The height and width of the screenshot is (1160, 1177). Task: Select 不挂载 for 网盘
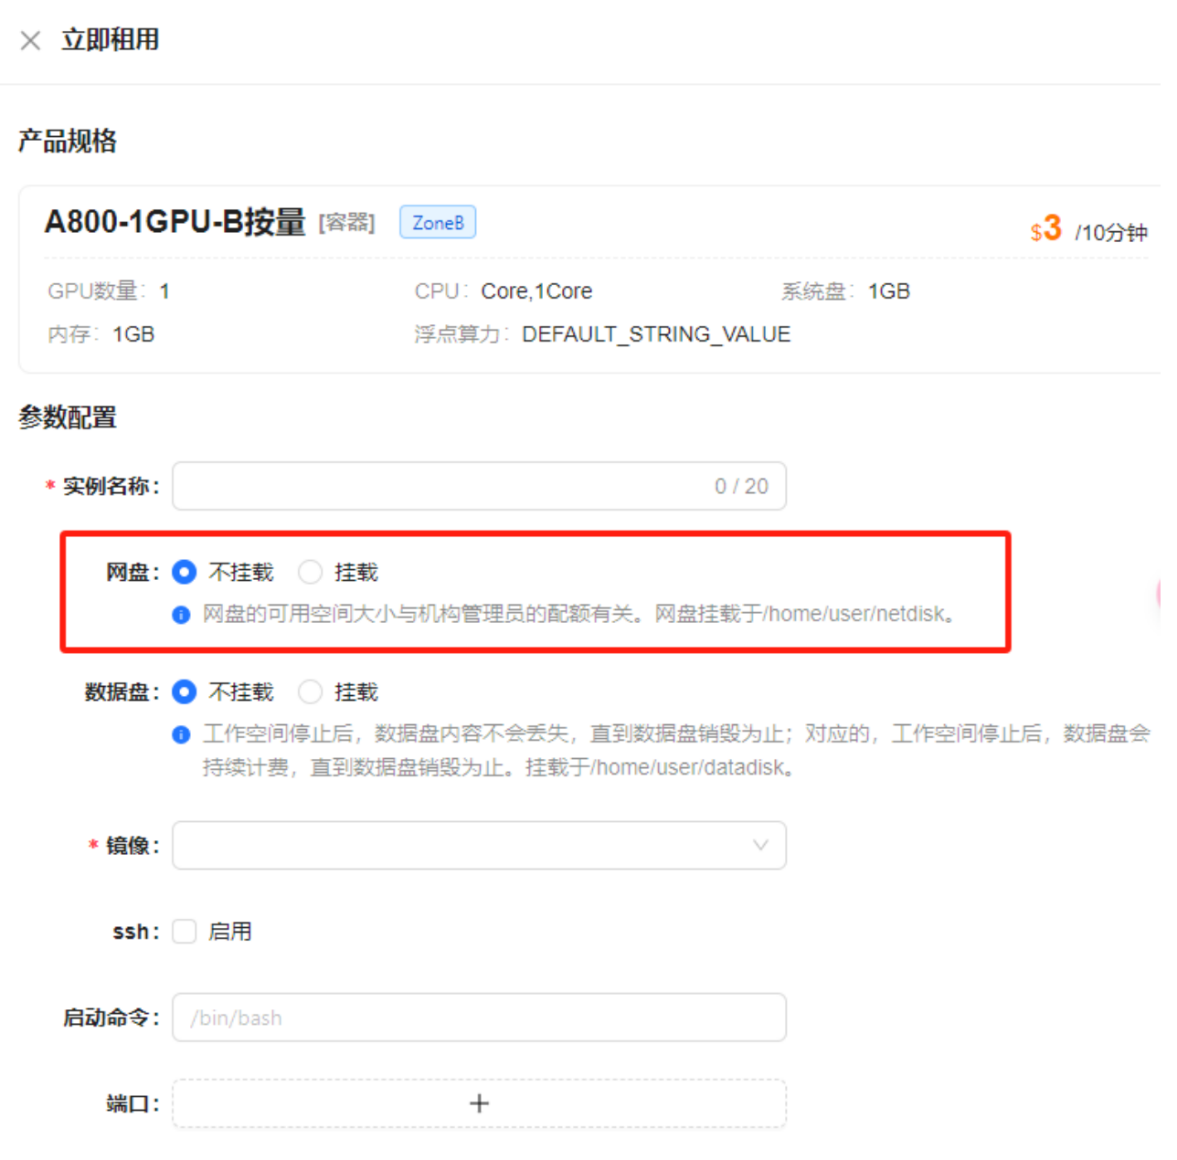[x=184, y=572]
